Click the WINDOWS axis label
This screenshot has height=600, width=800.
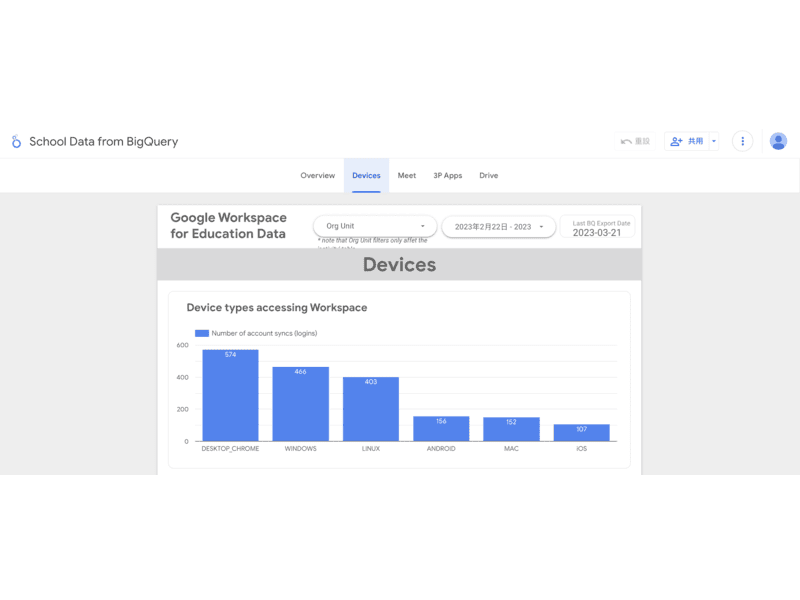coord(301,448)
